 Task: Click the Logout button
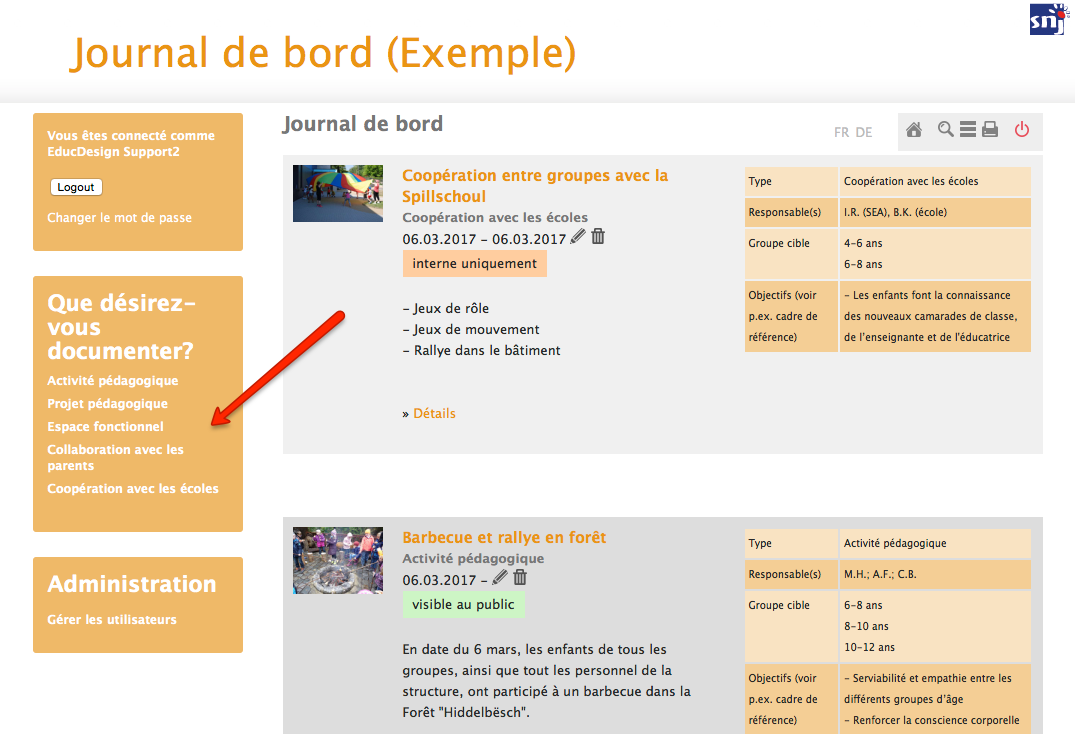(x=76, y=187)
